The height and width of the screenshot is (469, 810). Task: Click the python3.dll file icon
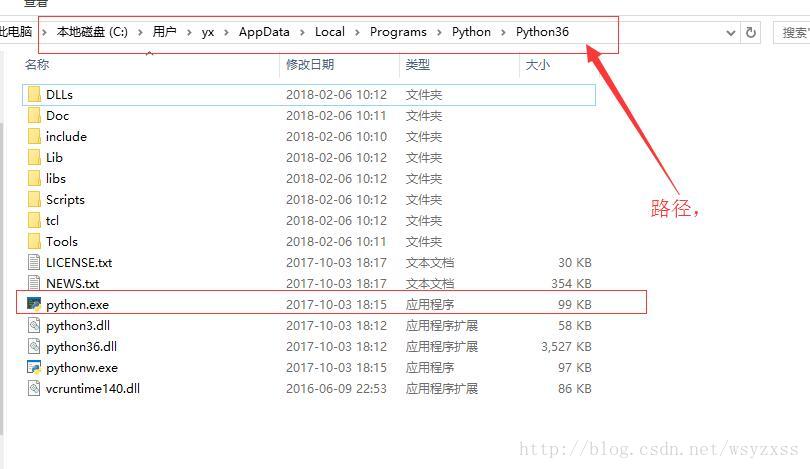[x=34, y=325]
